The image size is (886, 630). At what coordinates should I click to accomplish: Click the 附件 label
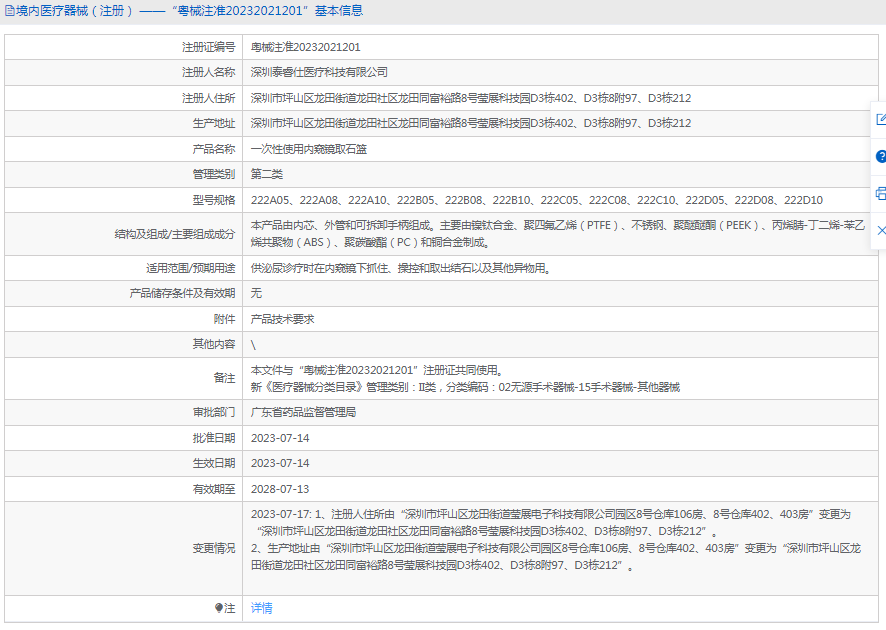pos(224,319)
